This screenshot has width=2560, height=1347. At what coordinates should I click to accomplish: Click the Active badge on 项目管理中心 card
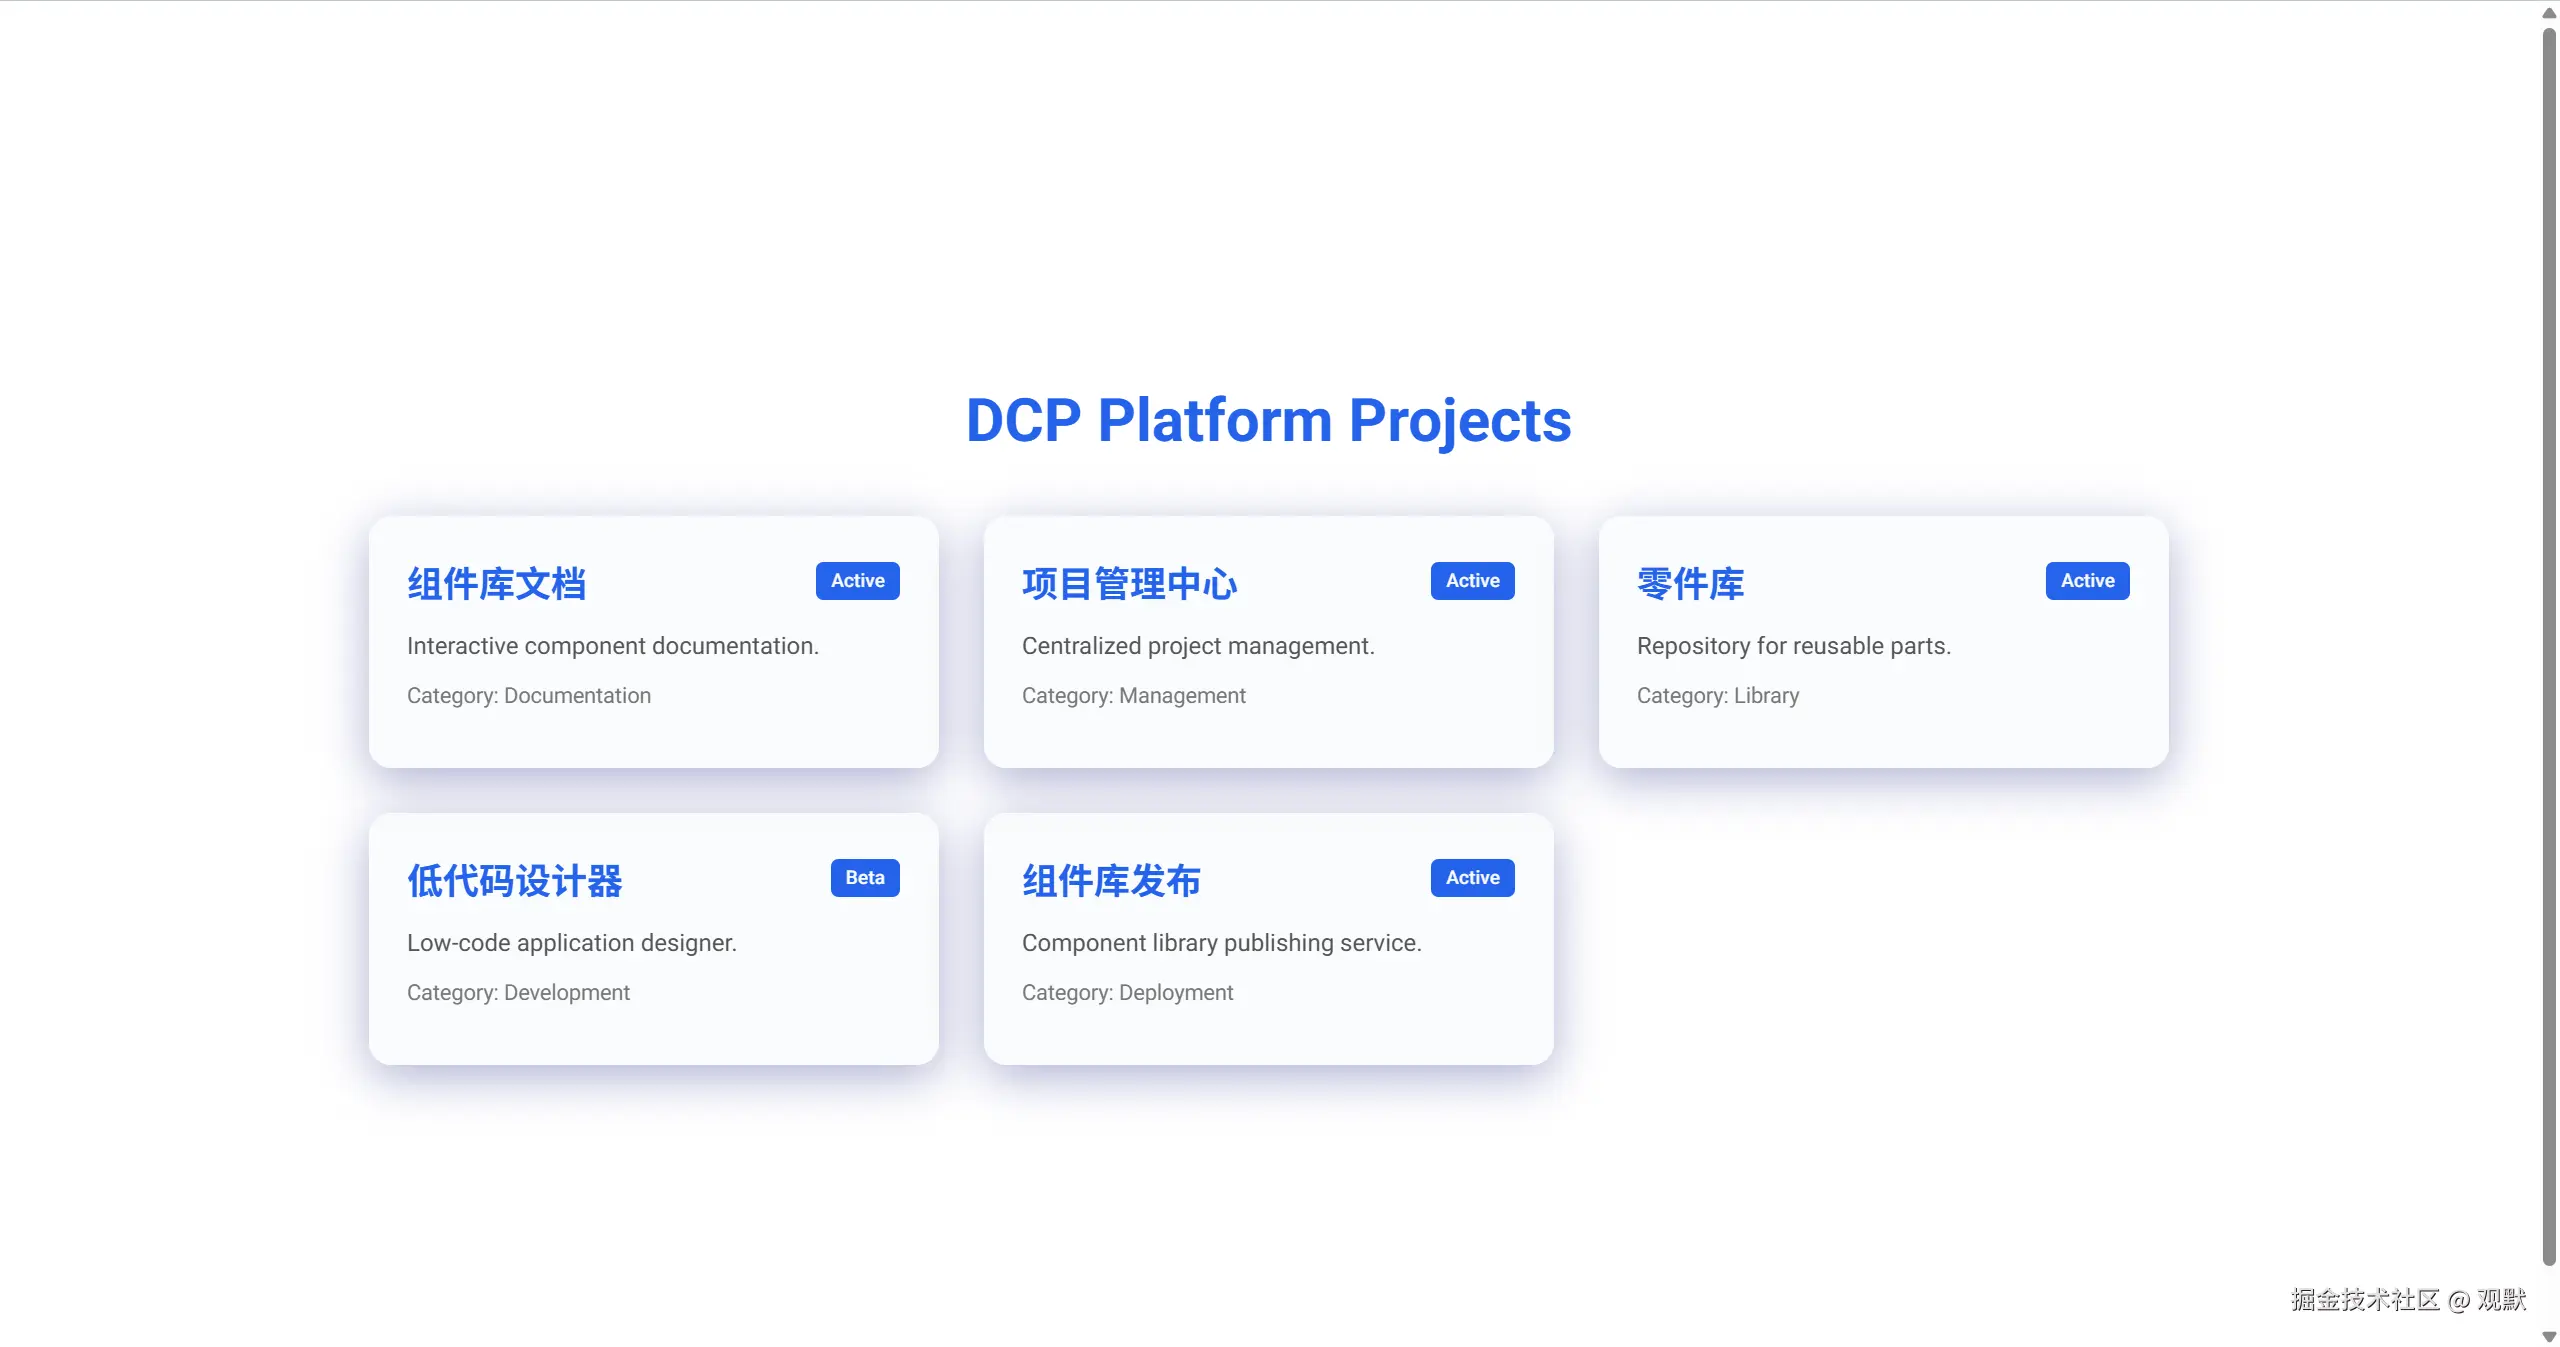click(x=1472, y=581)
